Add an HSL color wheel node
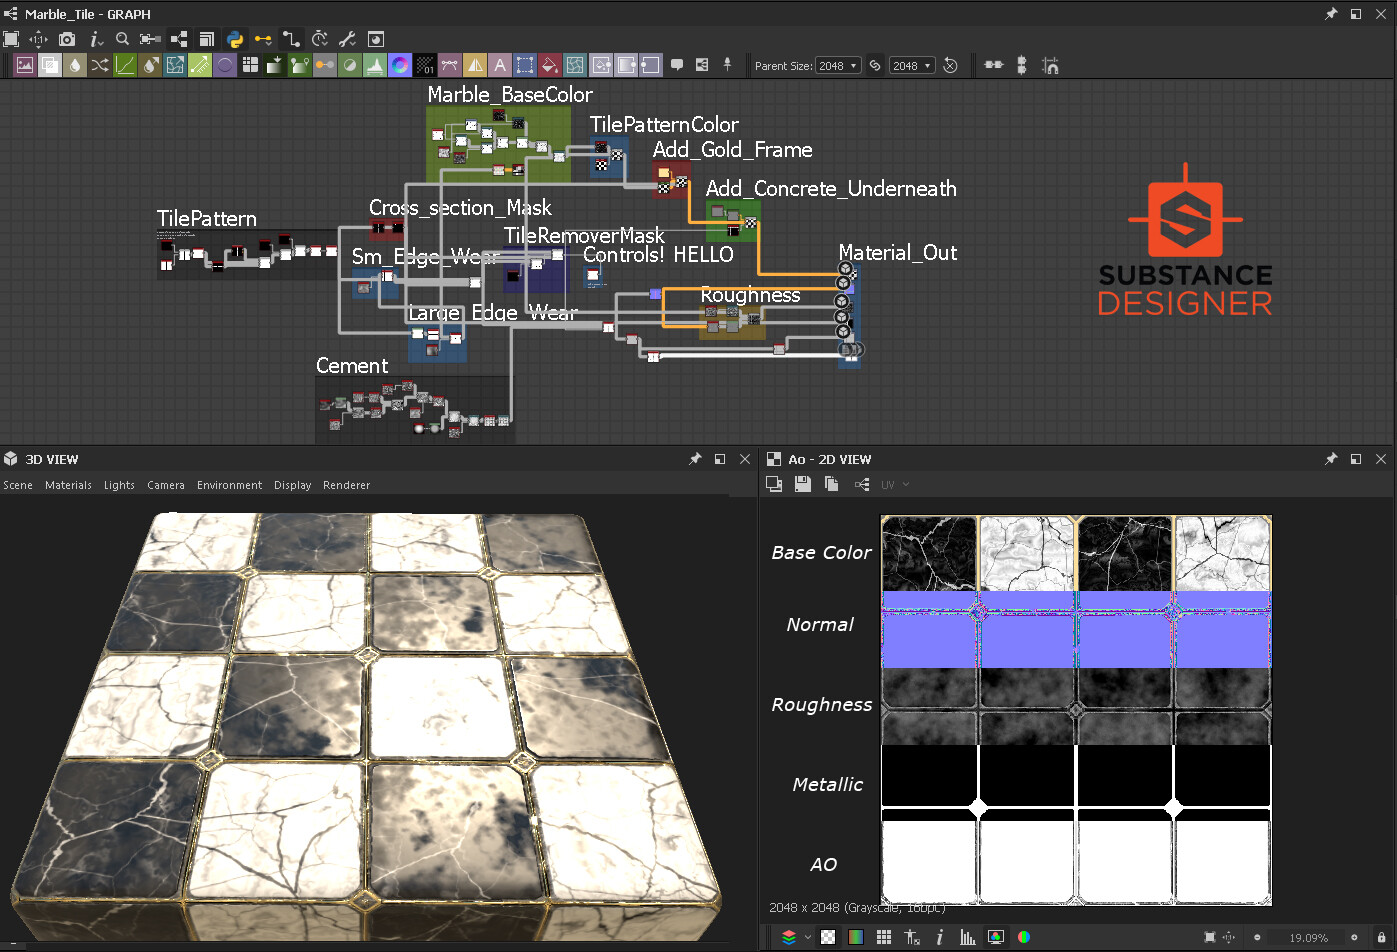 click(399, 66)
